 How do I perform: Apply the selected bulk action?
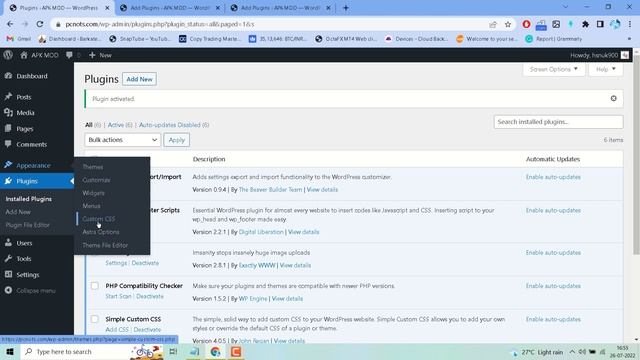(177, 140)
